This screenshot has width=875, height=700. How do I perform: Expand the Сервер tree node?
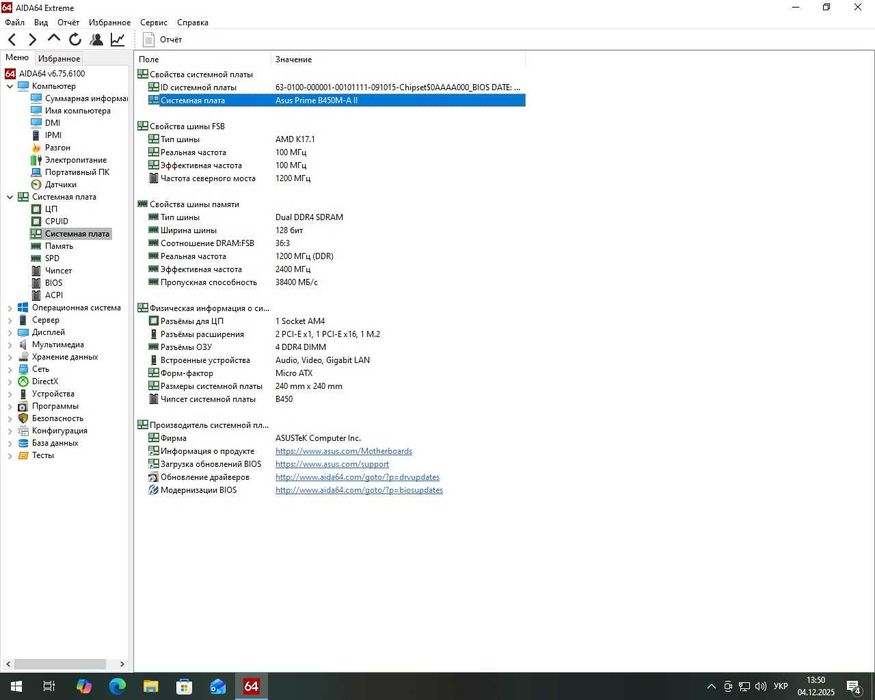9,320
